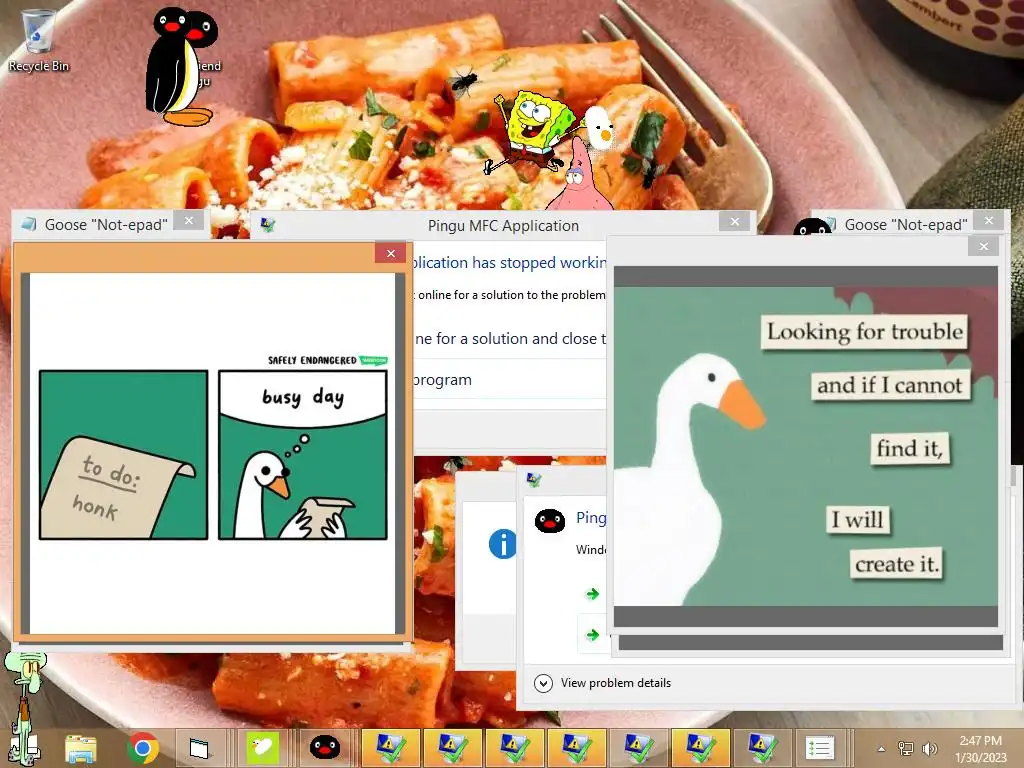Click the upper green arrow option in Pingu dialog

click(x=592, y=594)
